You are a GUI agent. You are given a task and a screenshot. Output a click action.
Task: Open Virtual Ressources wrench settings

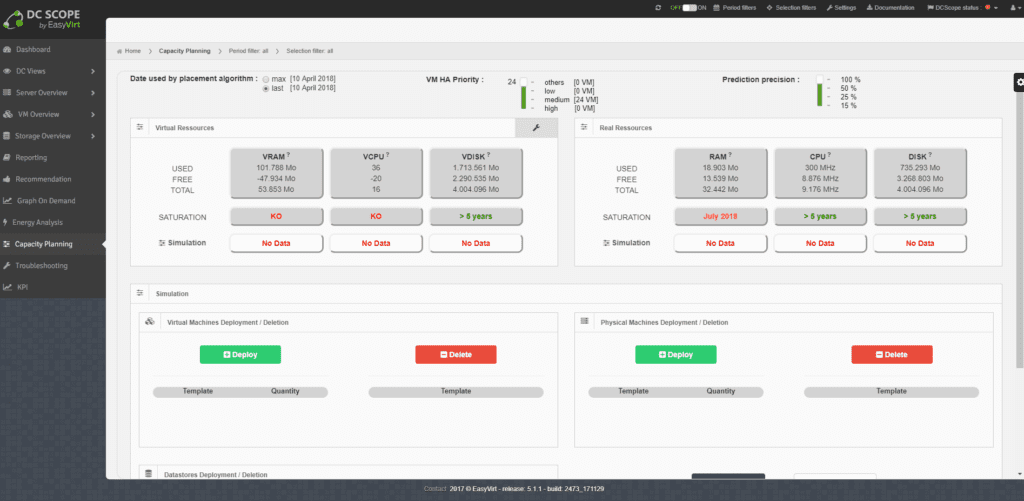point(536,128)
